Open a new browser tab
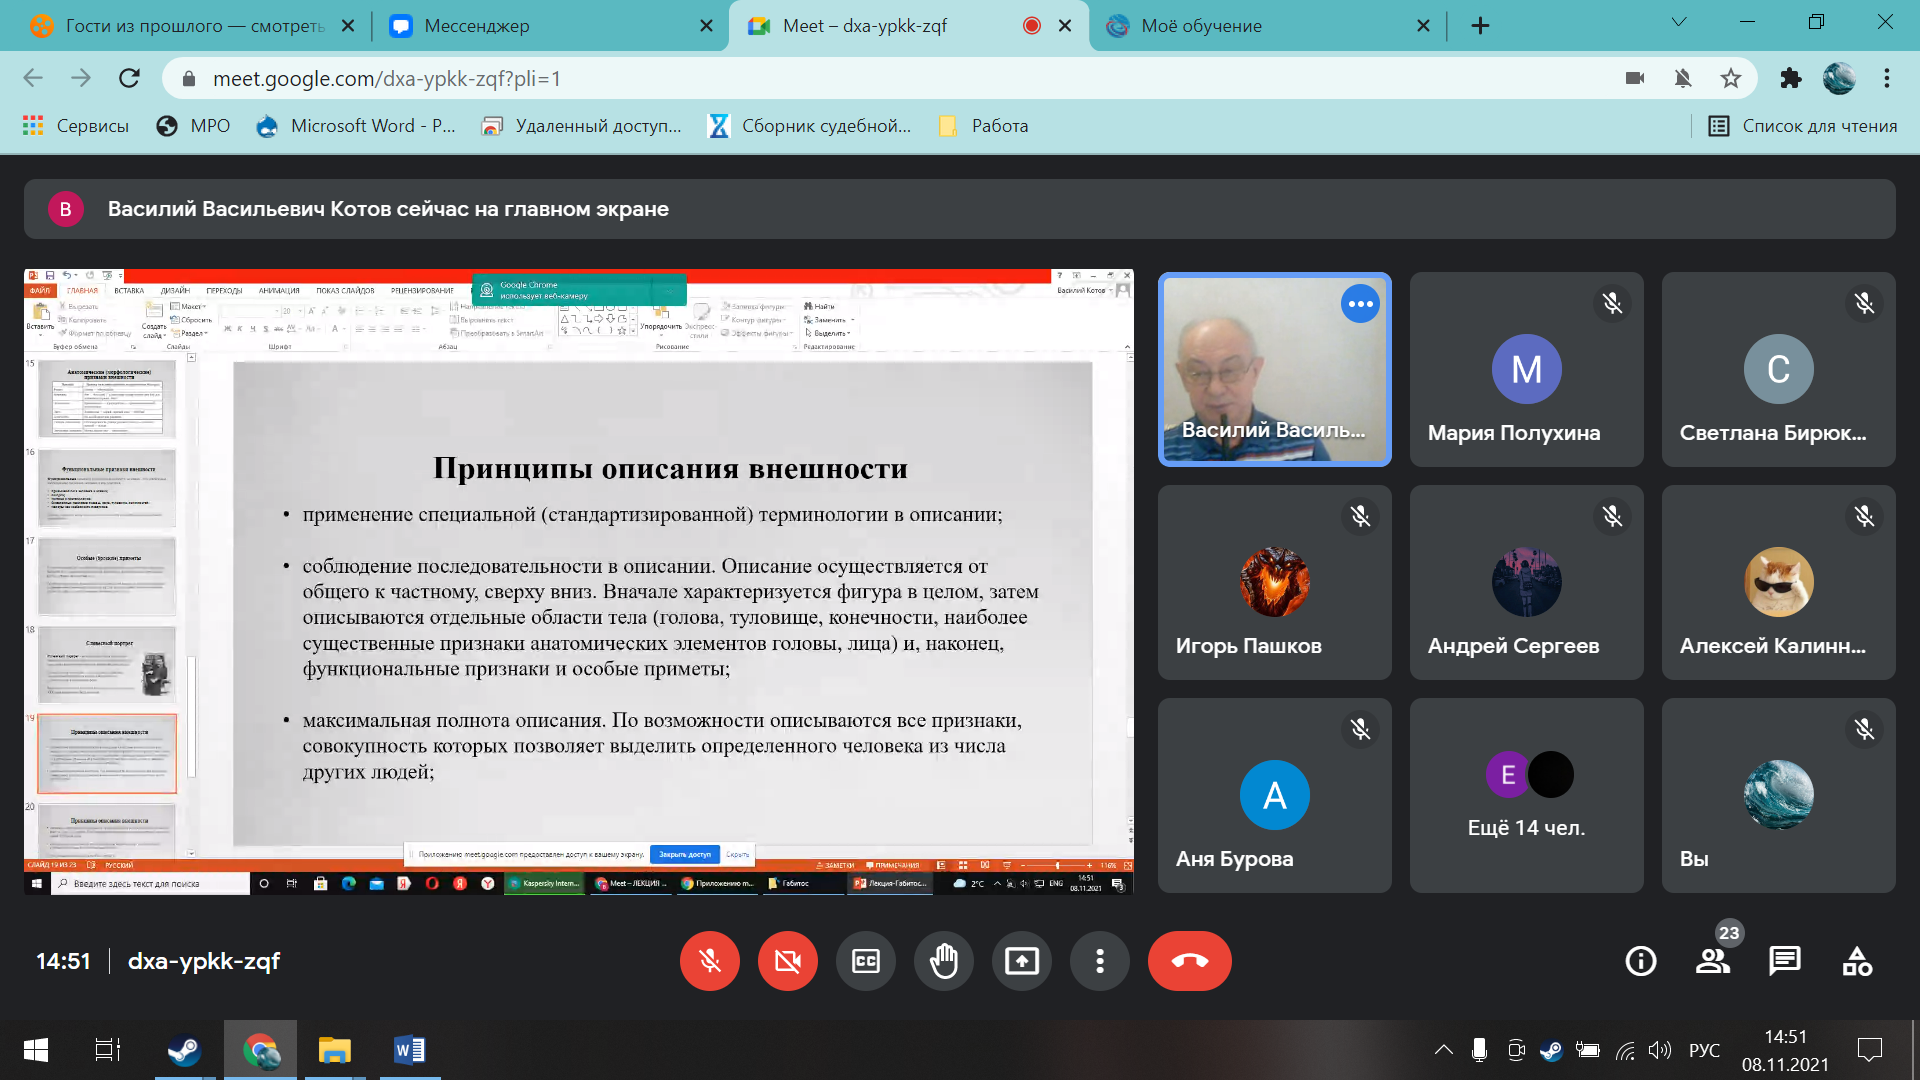The image size is (1920, 1080). coord(1481,26)
